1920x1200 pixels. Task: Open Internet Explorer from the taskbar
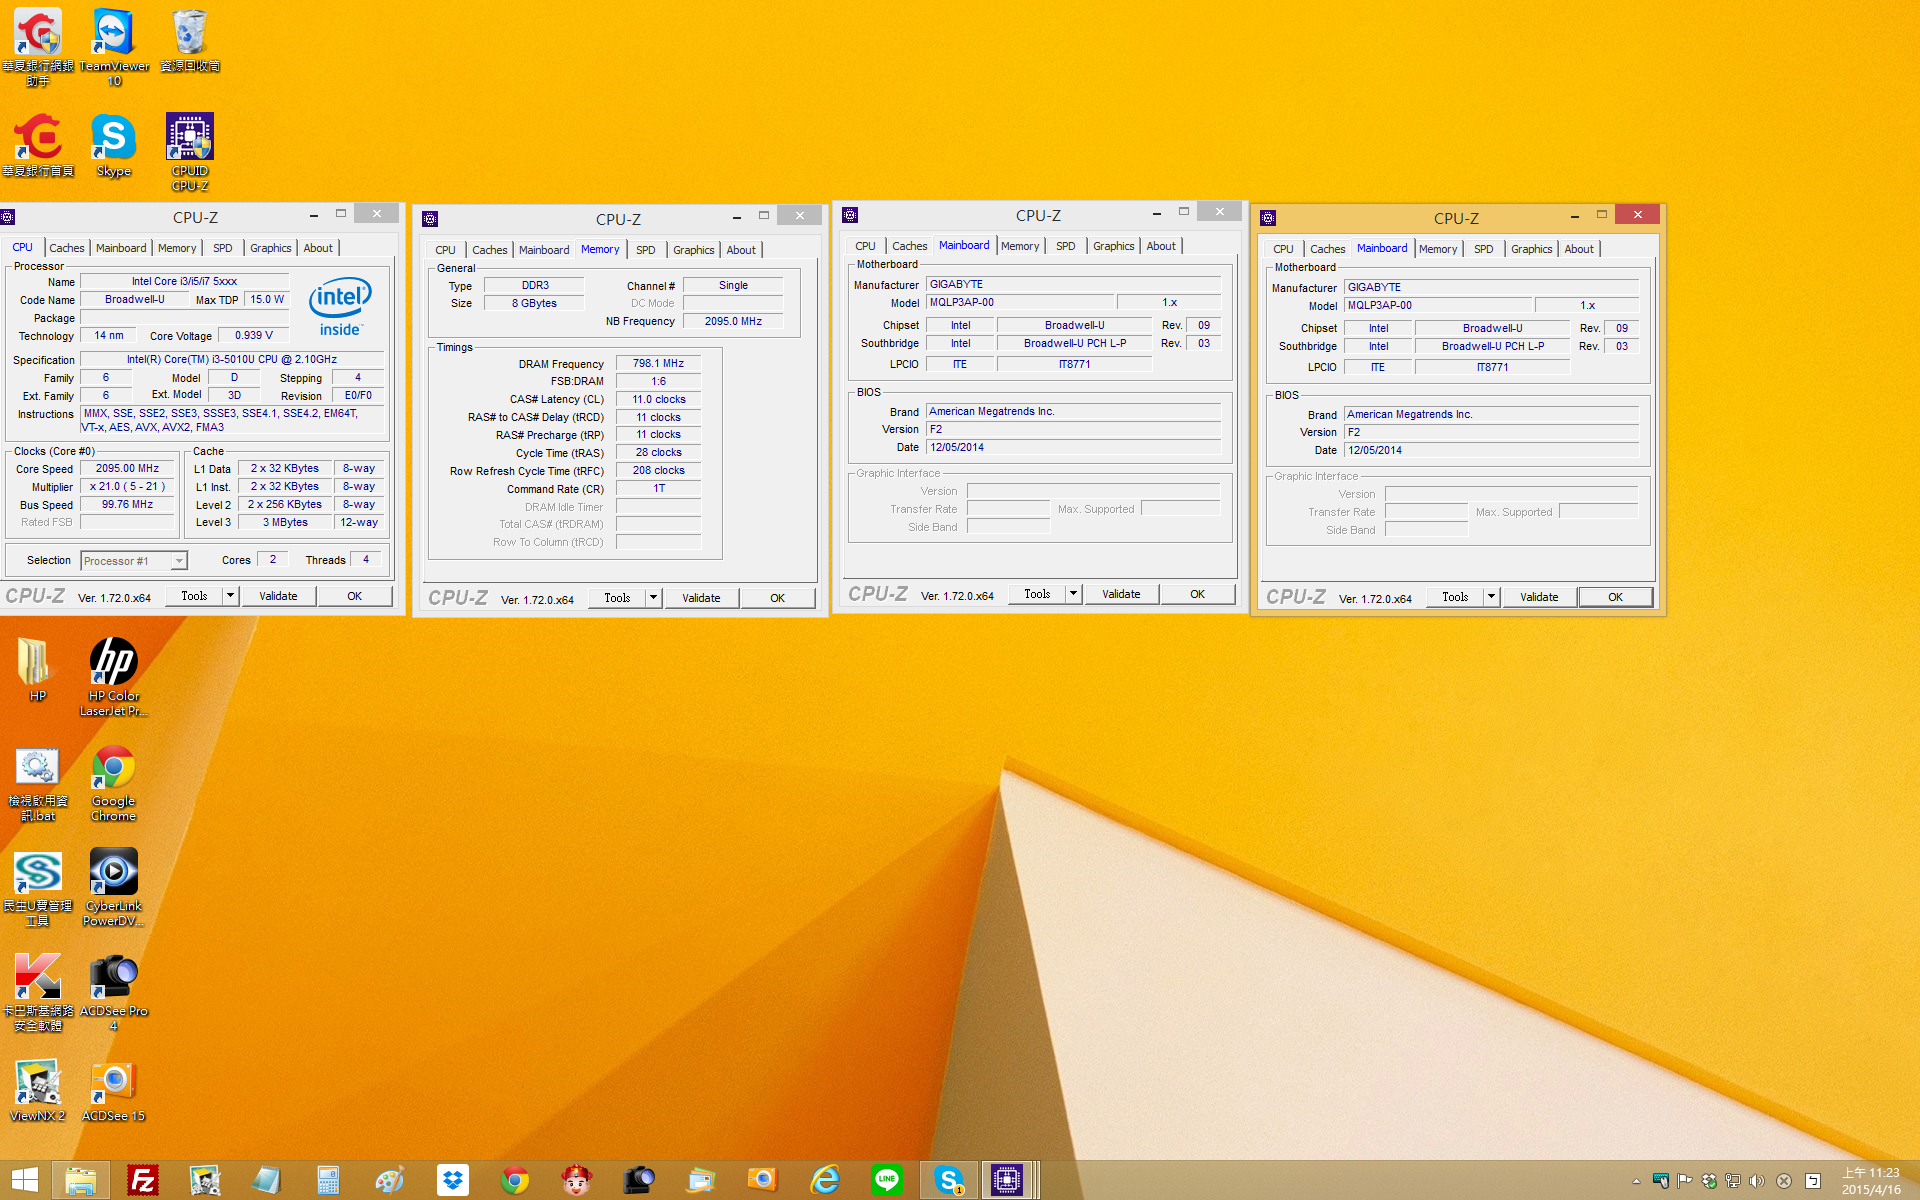pyautogui.click(x=825, y=1181)
